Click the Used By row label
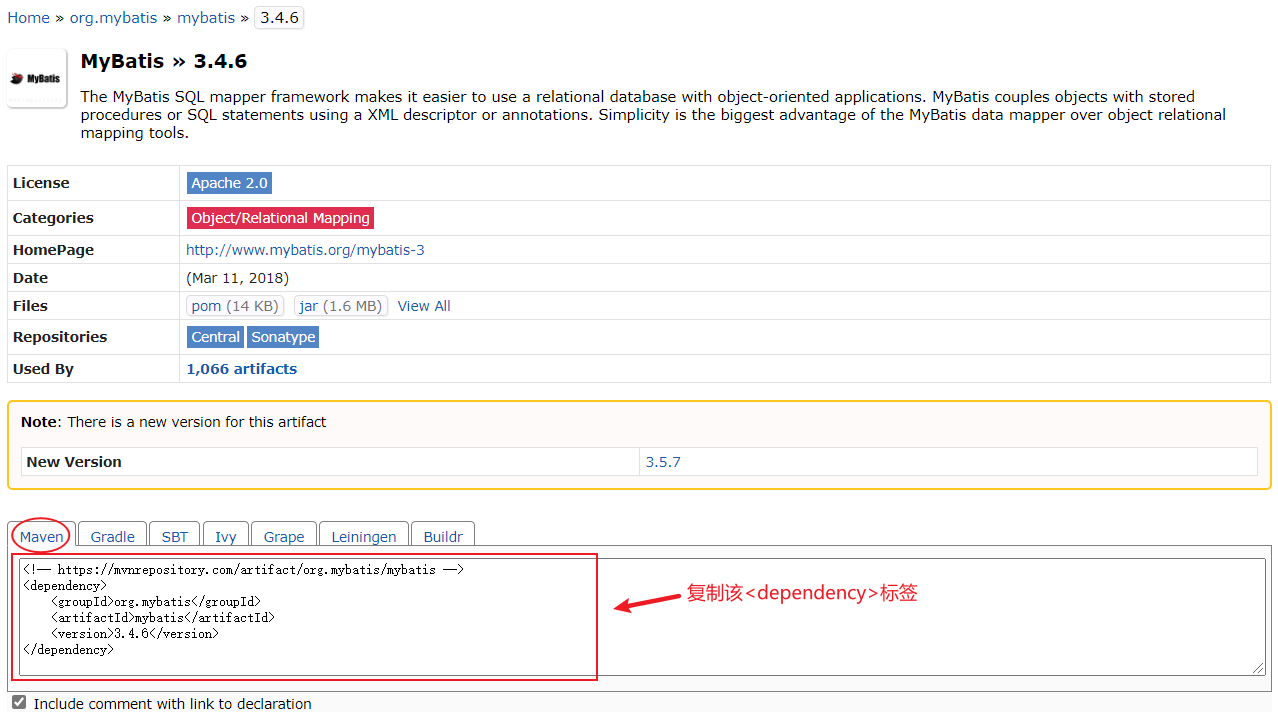This screenshot has width=1278, height=718. [x=43, y=369]
